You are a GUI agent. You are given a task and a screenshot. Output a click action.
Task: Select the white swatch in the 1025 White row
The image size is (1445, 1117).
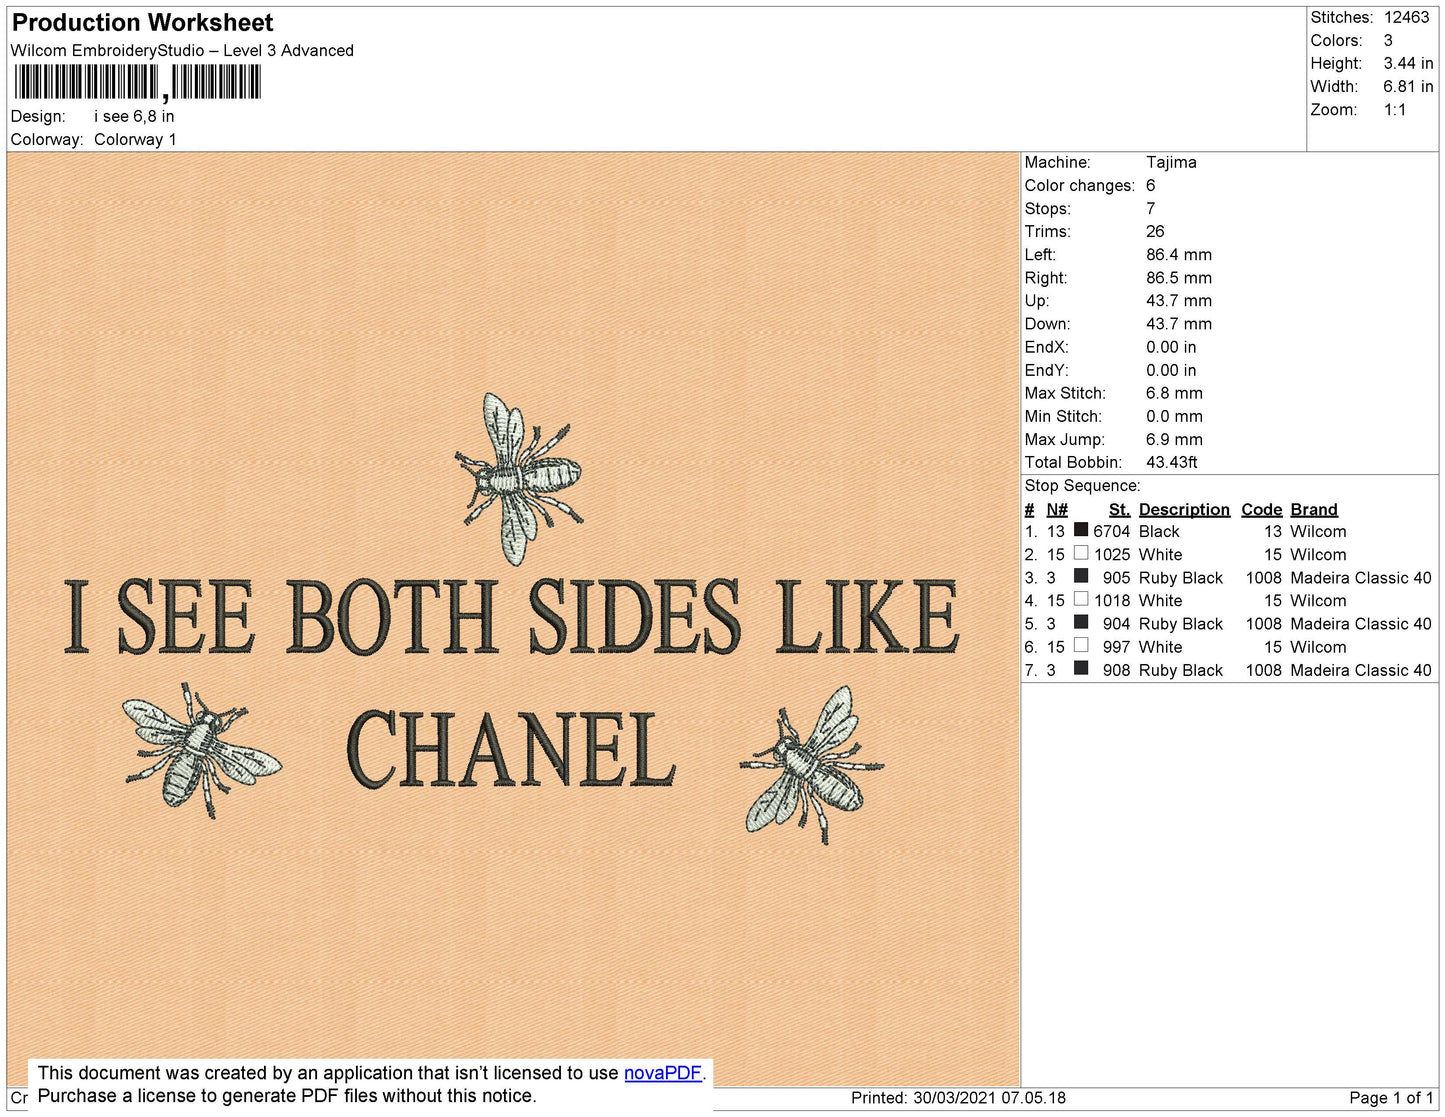coord(1081,553)
